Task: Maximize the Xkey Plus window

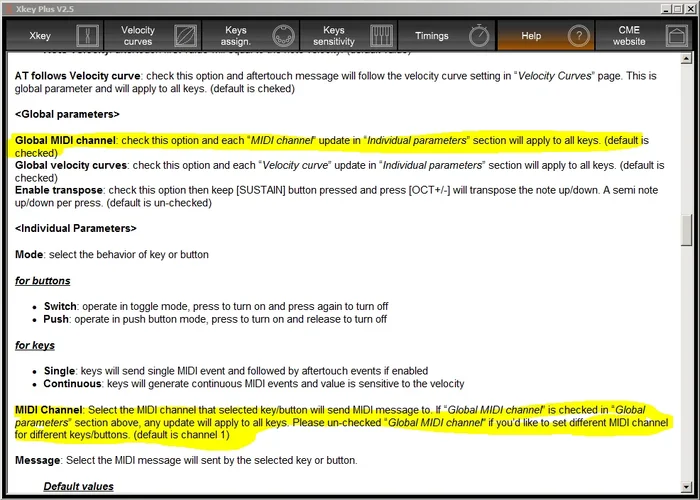Action: 677,8
